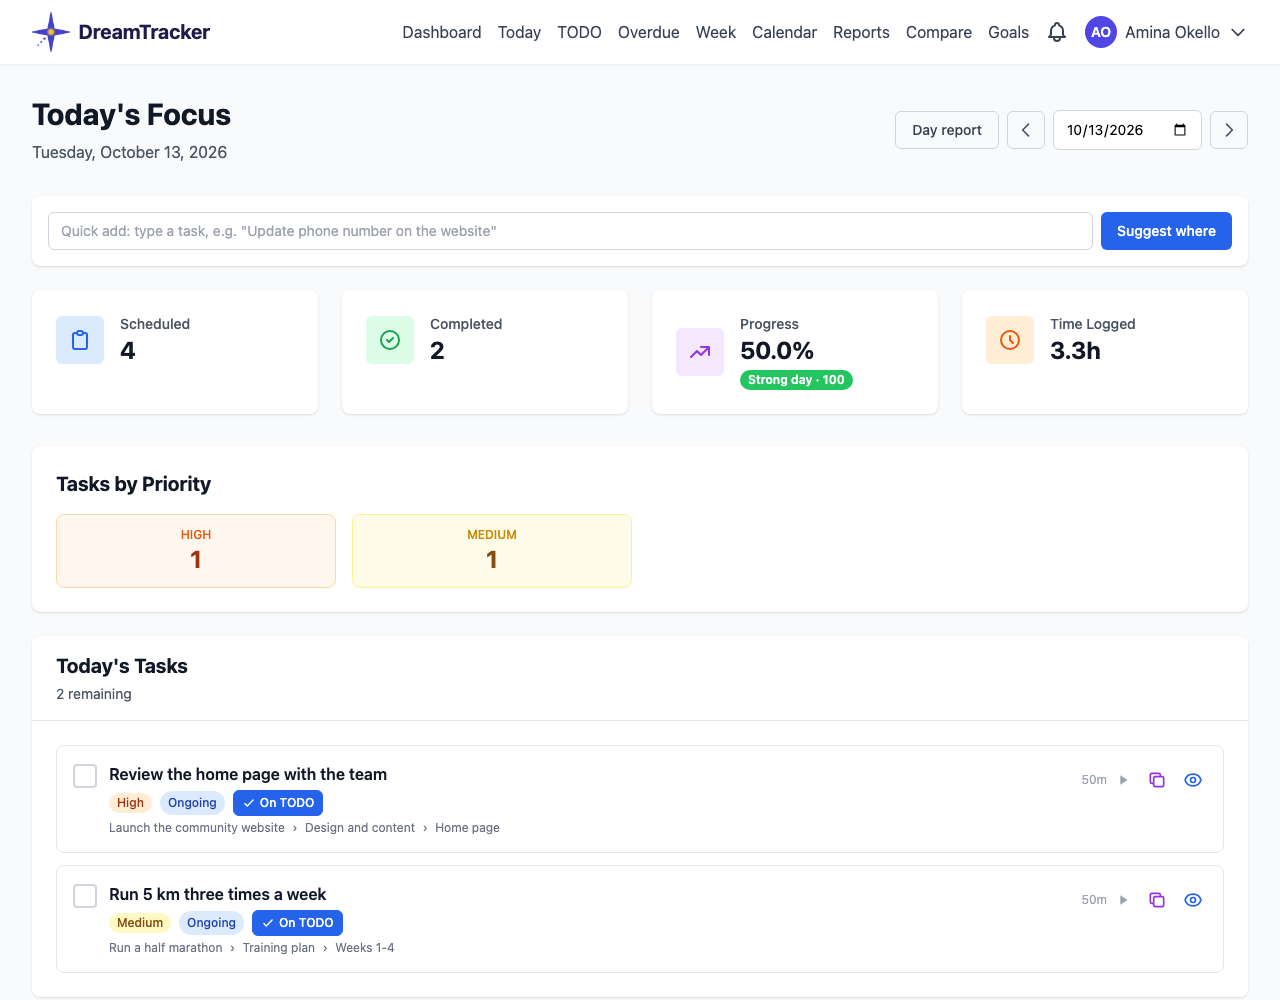Start timer for Review the home page task
The image size is (1280, 1000).
1124,780
